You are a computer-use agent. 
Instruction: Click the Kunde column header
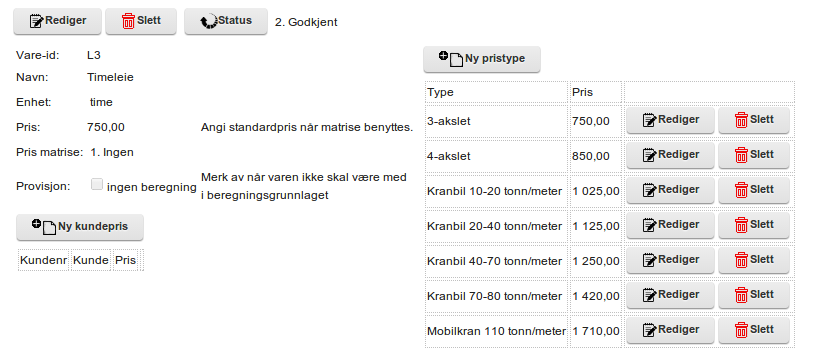pyautogui.click(x=90, y=260)
